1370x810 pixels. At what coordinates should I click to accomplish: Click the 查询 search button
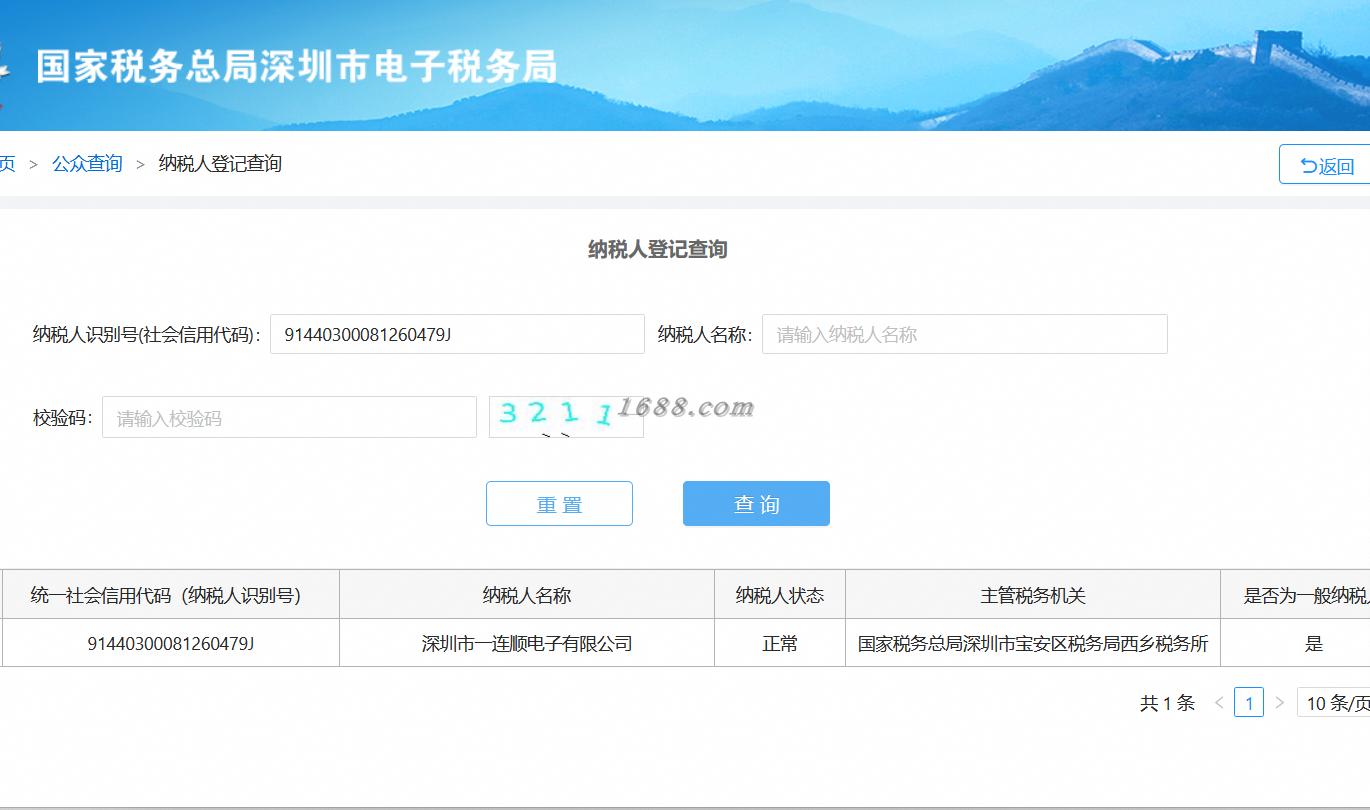point(756,503)
